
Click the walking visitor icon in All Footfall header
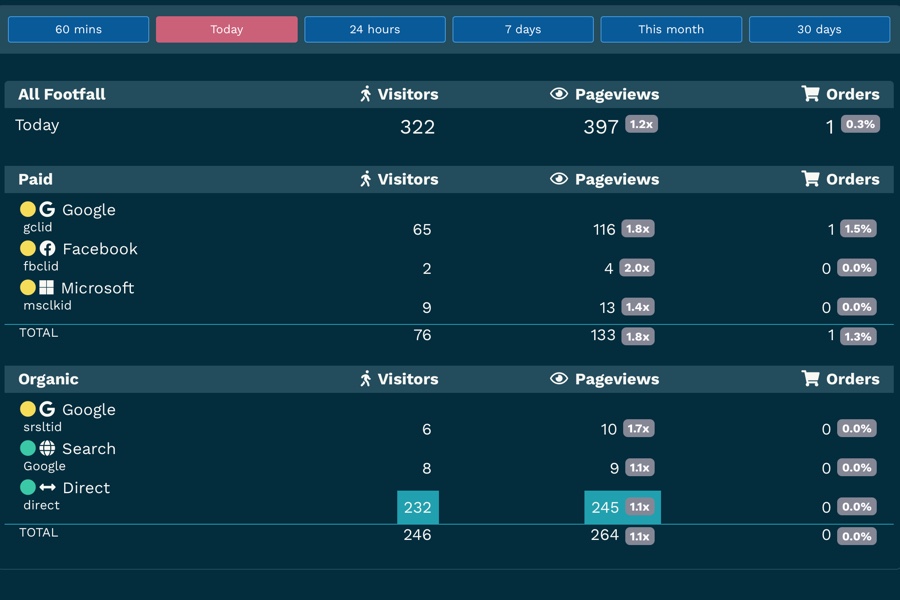[366, 94]
